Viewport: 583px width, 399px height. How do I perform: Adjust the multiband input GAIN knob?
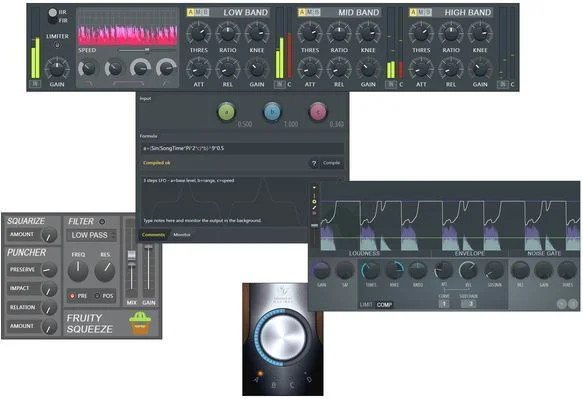57,68
